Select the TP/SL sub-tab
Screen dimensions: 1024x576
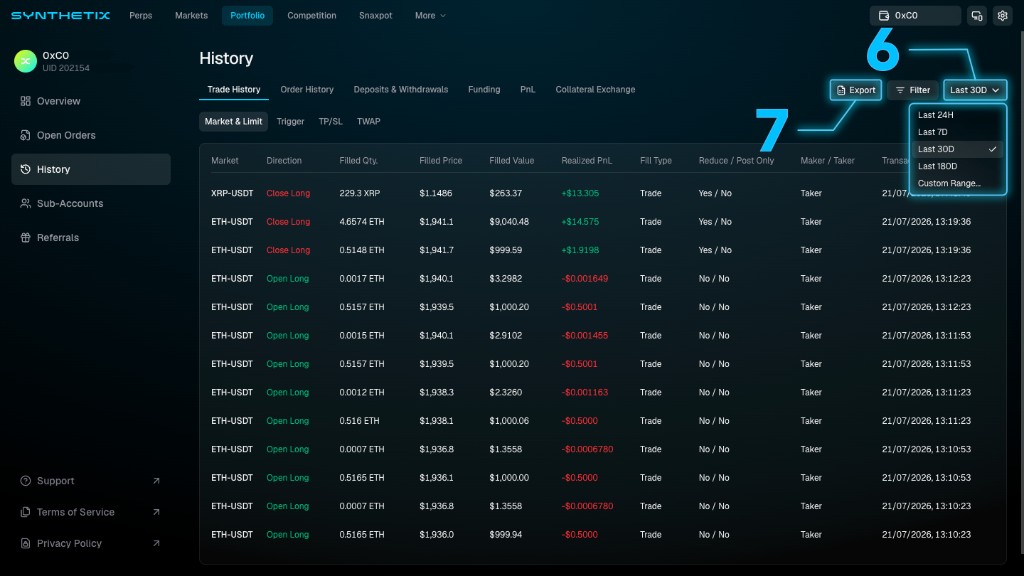[x=330, y=121]
